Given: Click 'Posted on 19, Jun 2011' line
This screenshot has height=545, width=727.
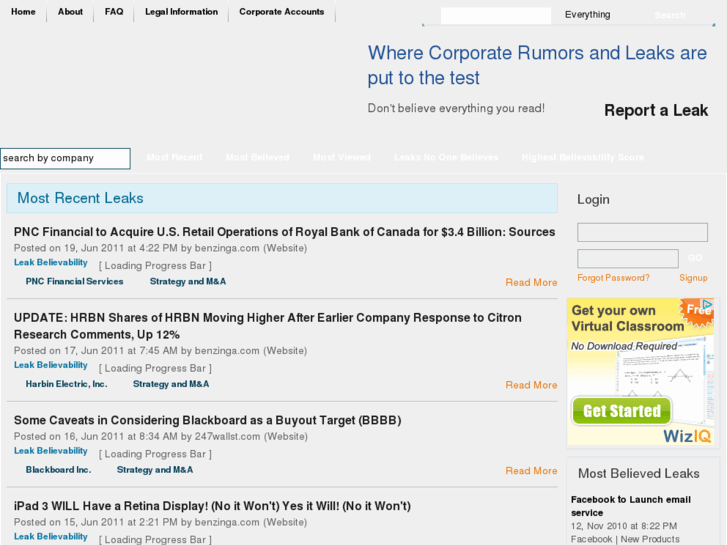Looking at the screenshot, I should click(x=160, y=248).
